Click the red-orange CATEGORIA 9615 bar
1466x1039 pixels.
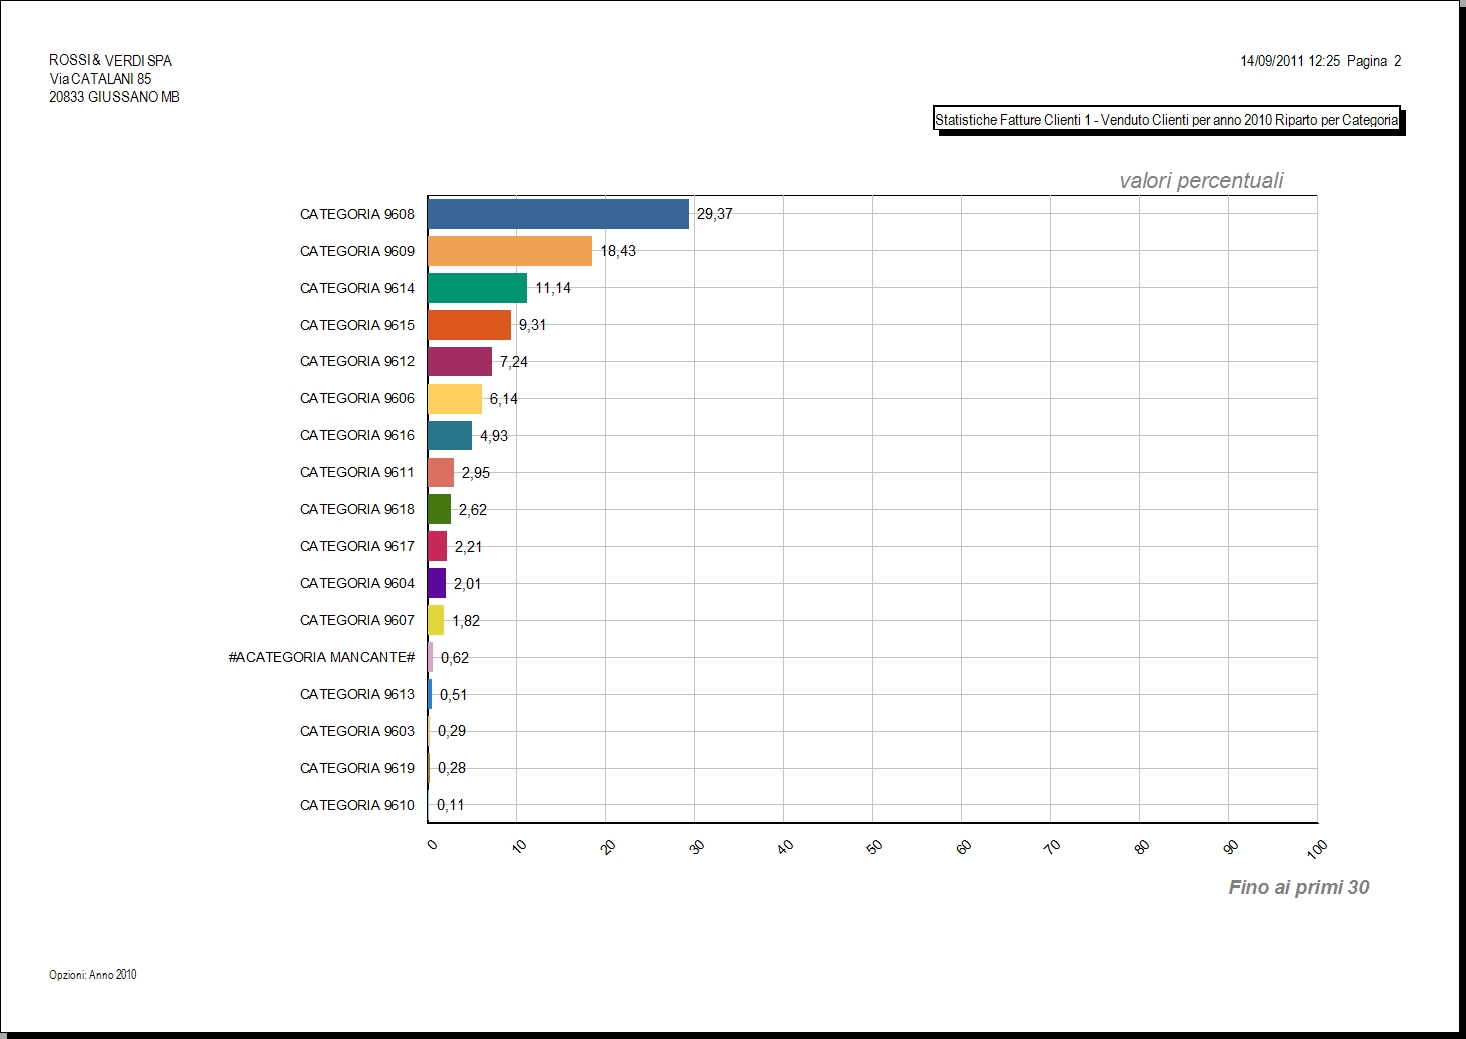coord(469,325)
